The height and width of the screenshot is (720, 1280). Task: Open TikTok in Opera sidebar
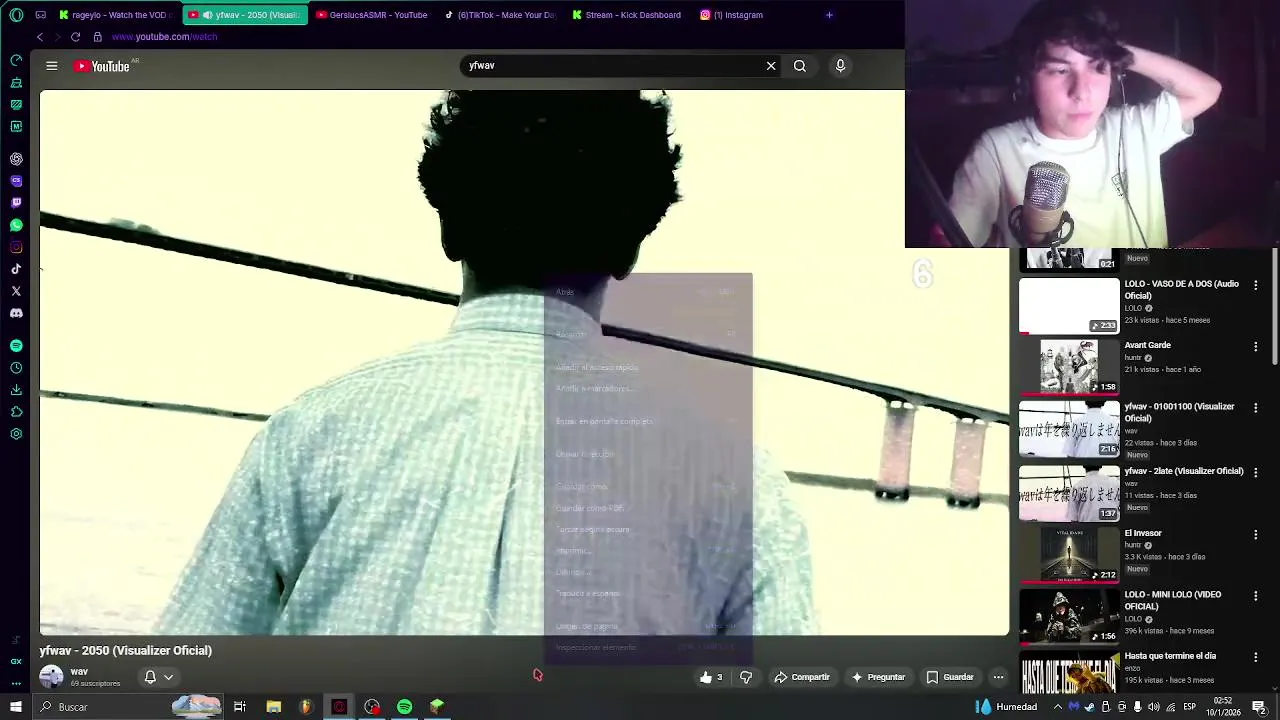tap(16, 269)
